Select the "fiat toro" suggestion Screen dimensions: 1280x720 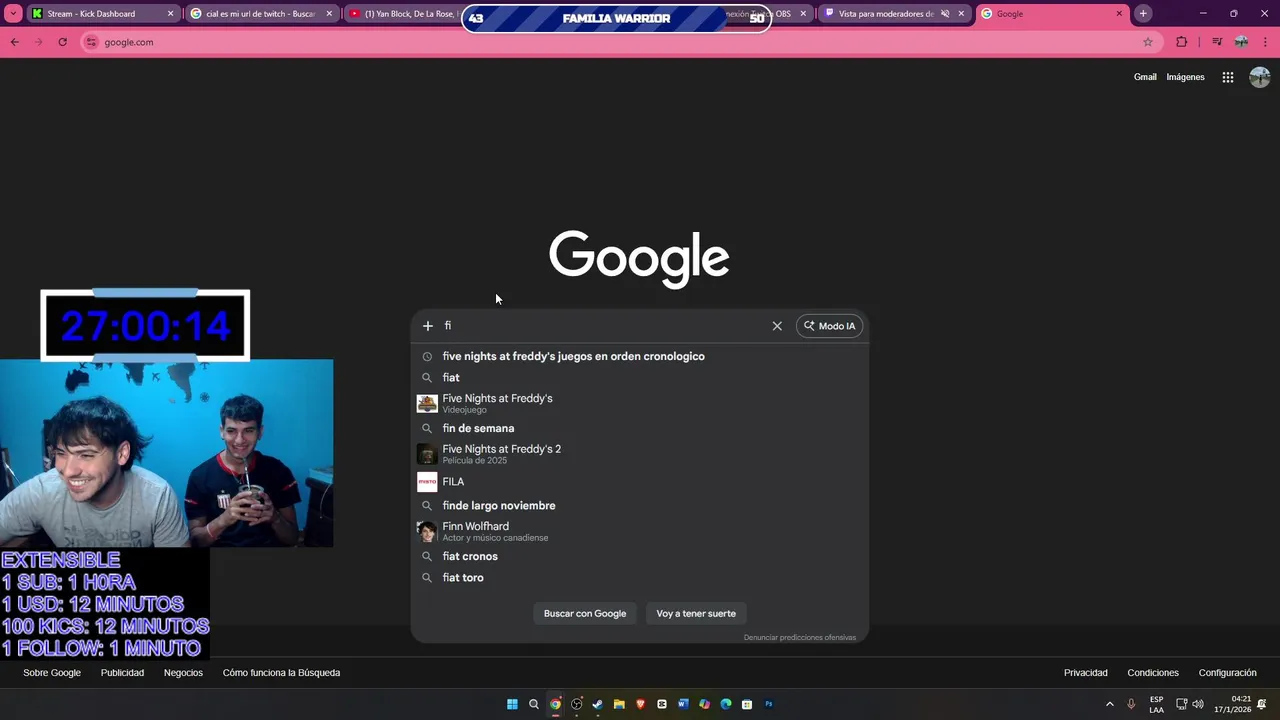pyautogui.click(x=640, y=577)
